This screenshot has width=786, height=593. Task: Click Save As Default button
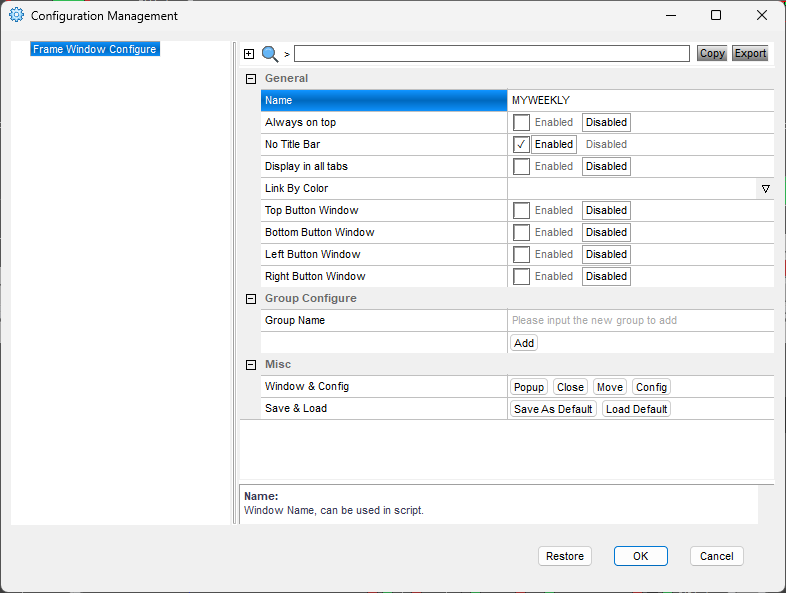coord(553,409)
